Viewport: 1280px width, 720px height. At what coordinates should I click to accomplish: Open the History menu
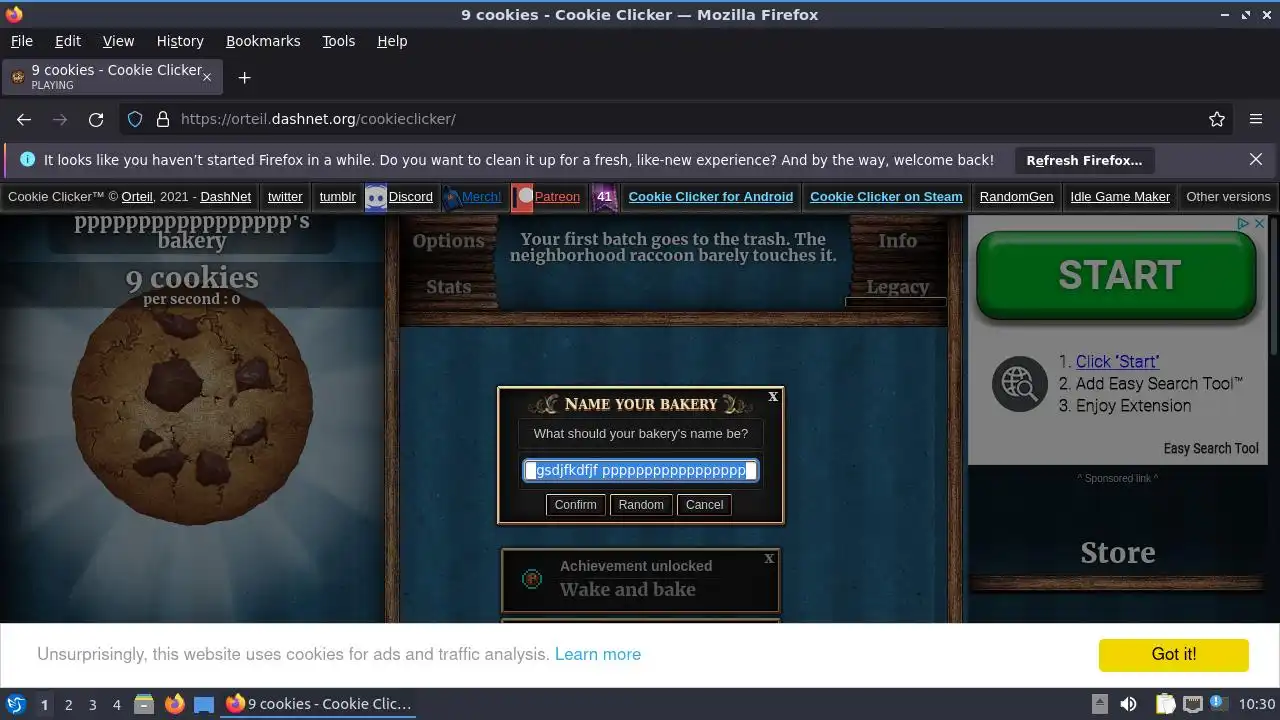tap(180, 41)
